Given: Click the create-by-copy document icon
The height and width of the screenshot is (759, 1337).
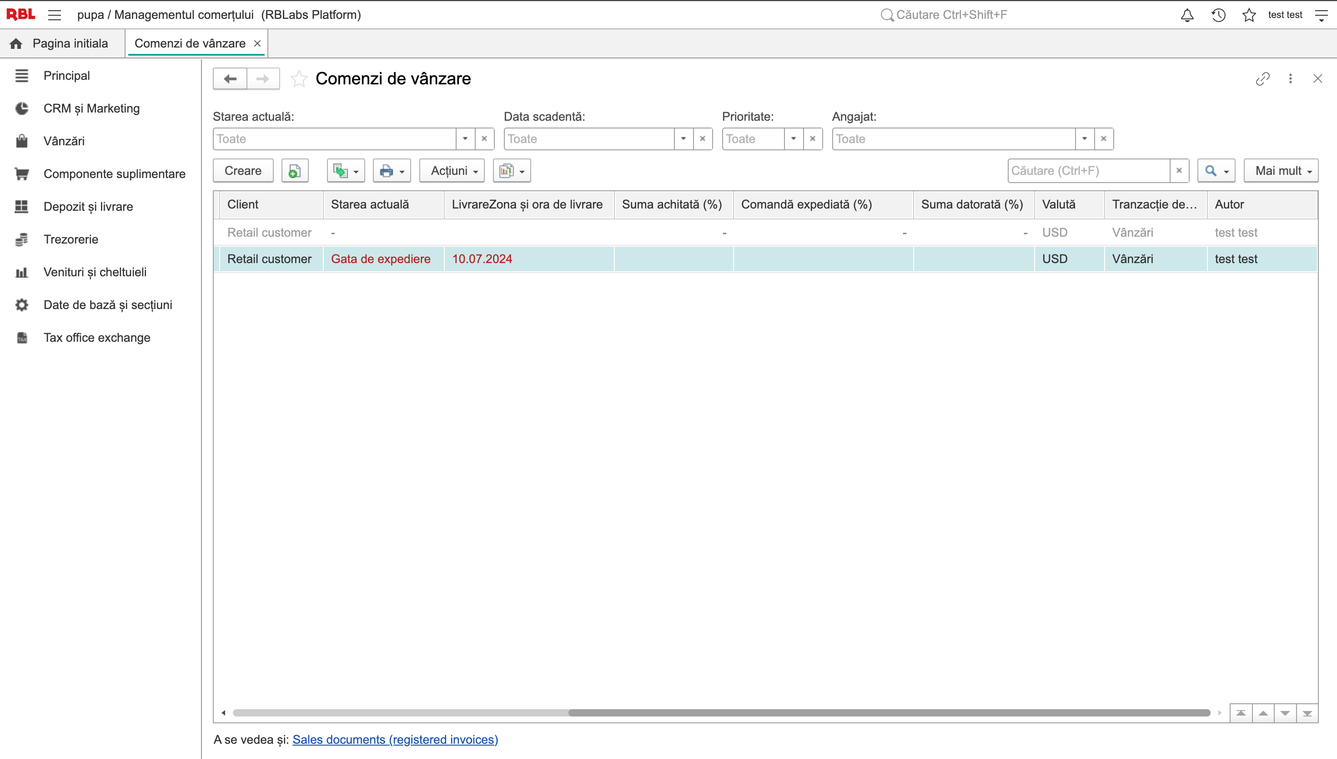Looking at the screenshot, I should pos(295,171).
